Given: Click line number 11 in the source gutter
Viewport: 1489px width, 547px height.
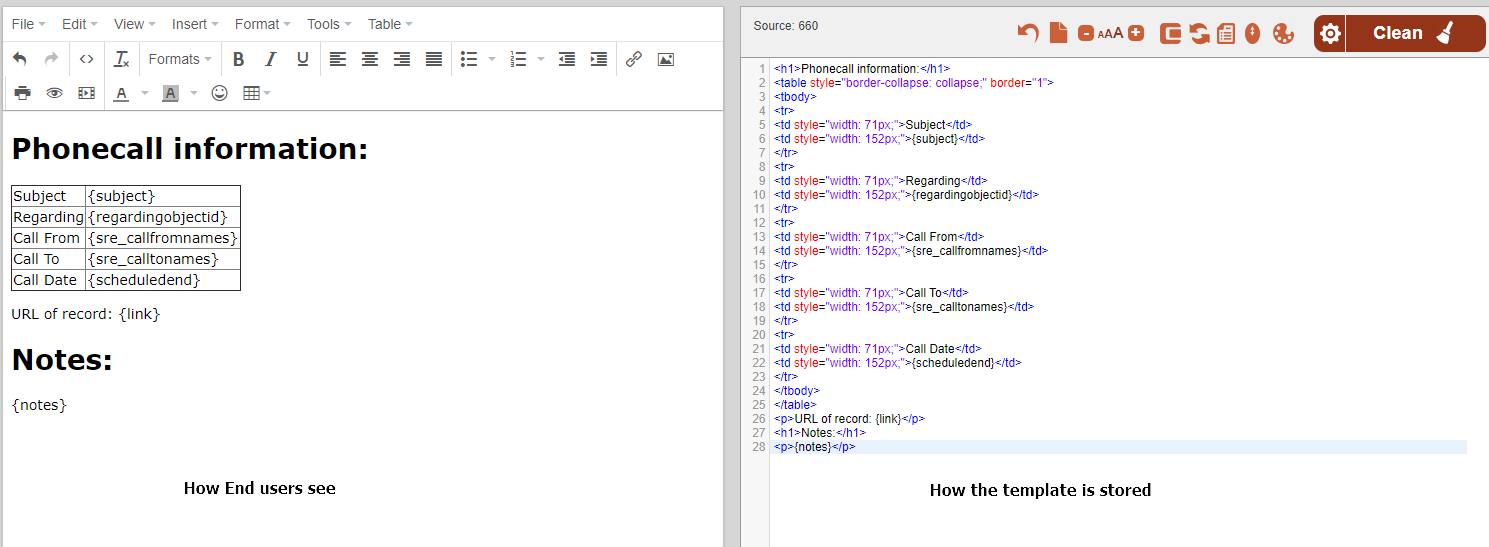Looking at the screenshot, I should (759, 209).
